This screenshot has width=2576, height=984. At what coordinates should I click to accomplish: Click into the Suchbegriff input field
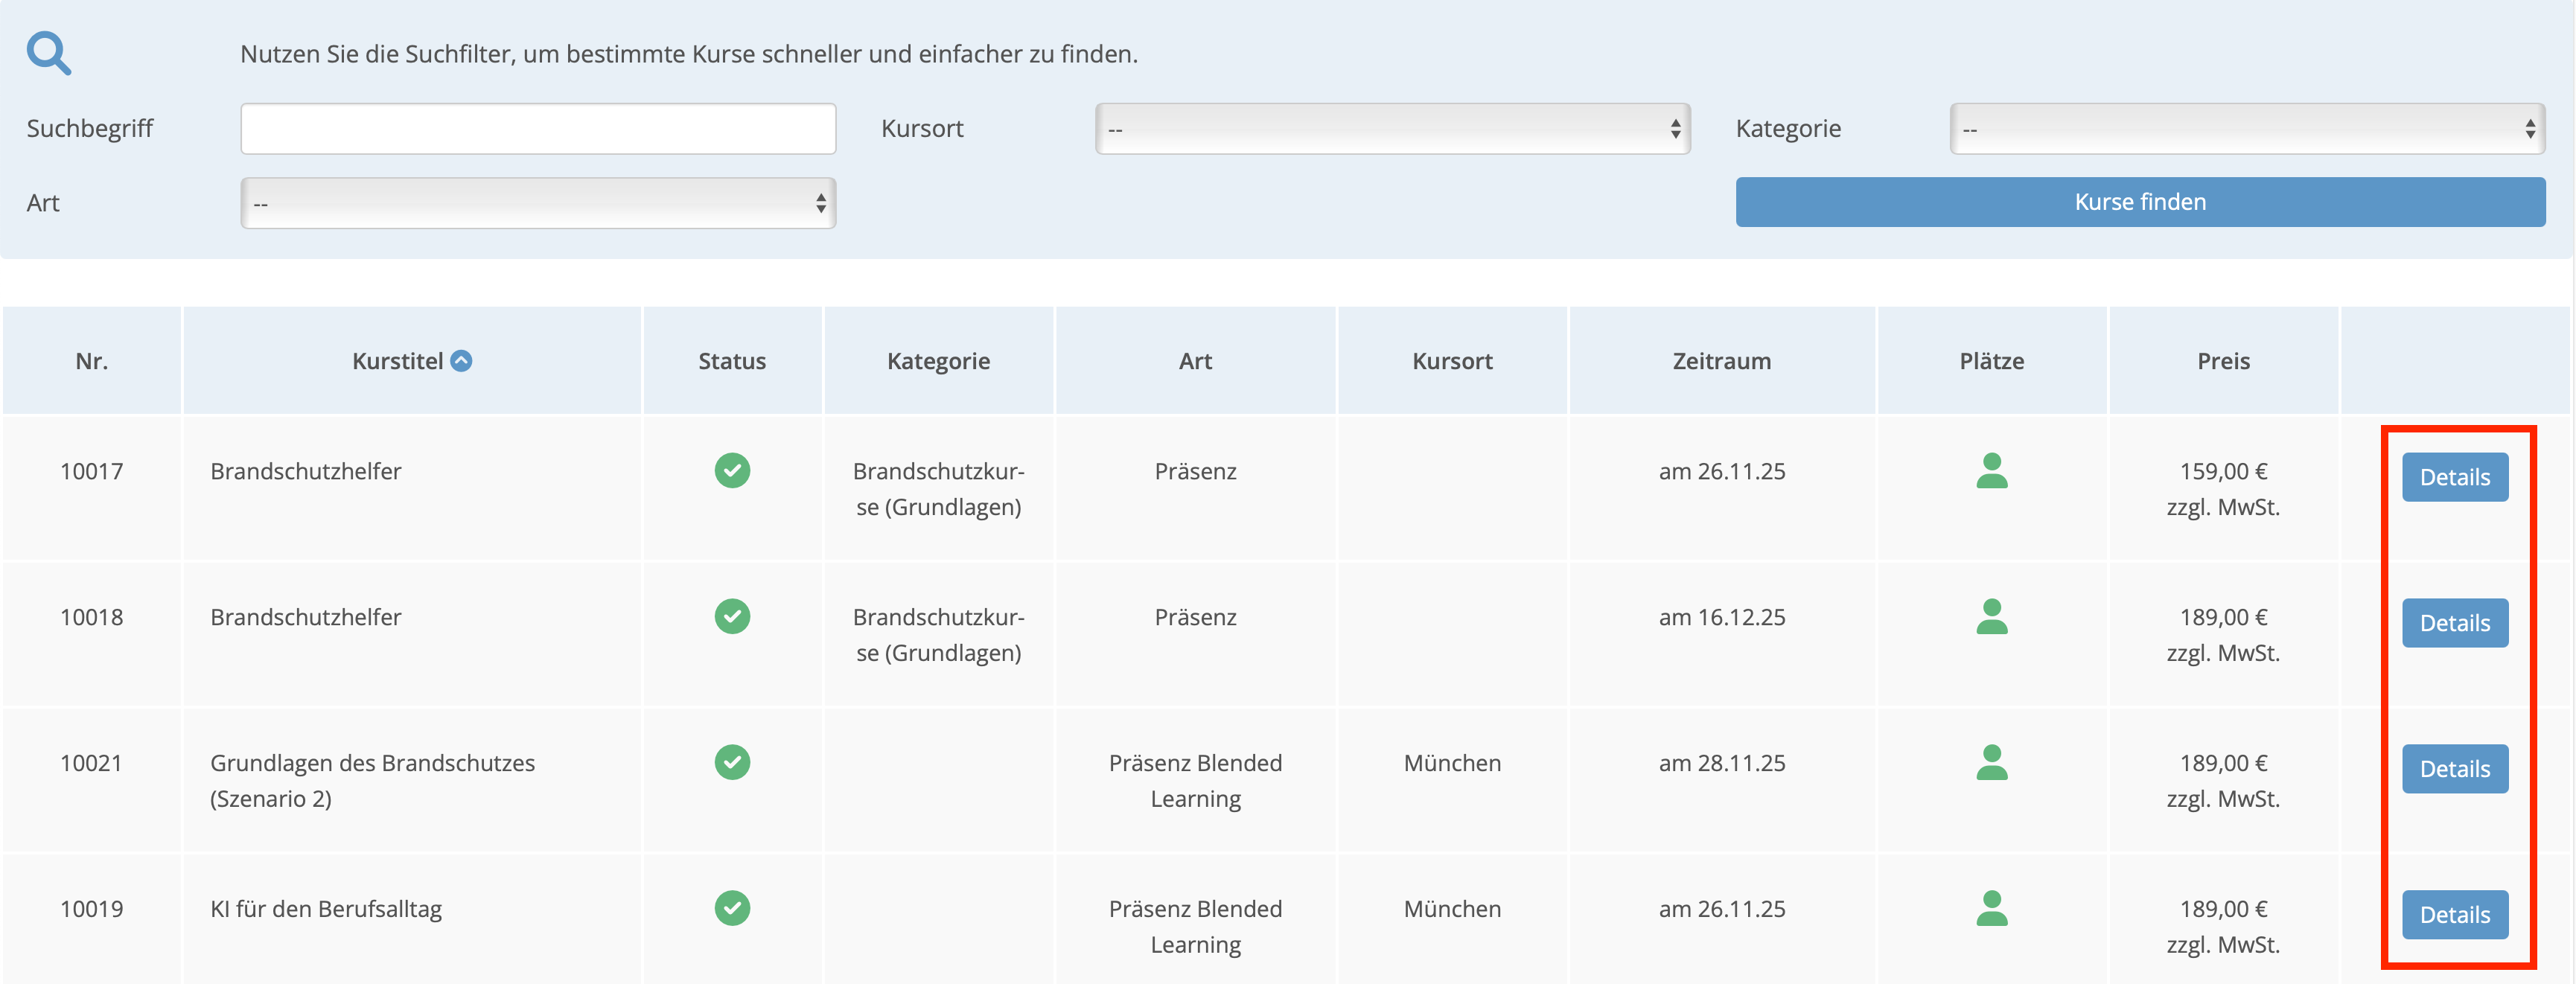coord(538,128)
